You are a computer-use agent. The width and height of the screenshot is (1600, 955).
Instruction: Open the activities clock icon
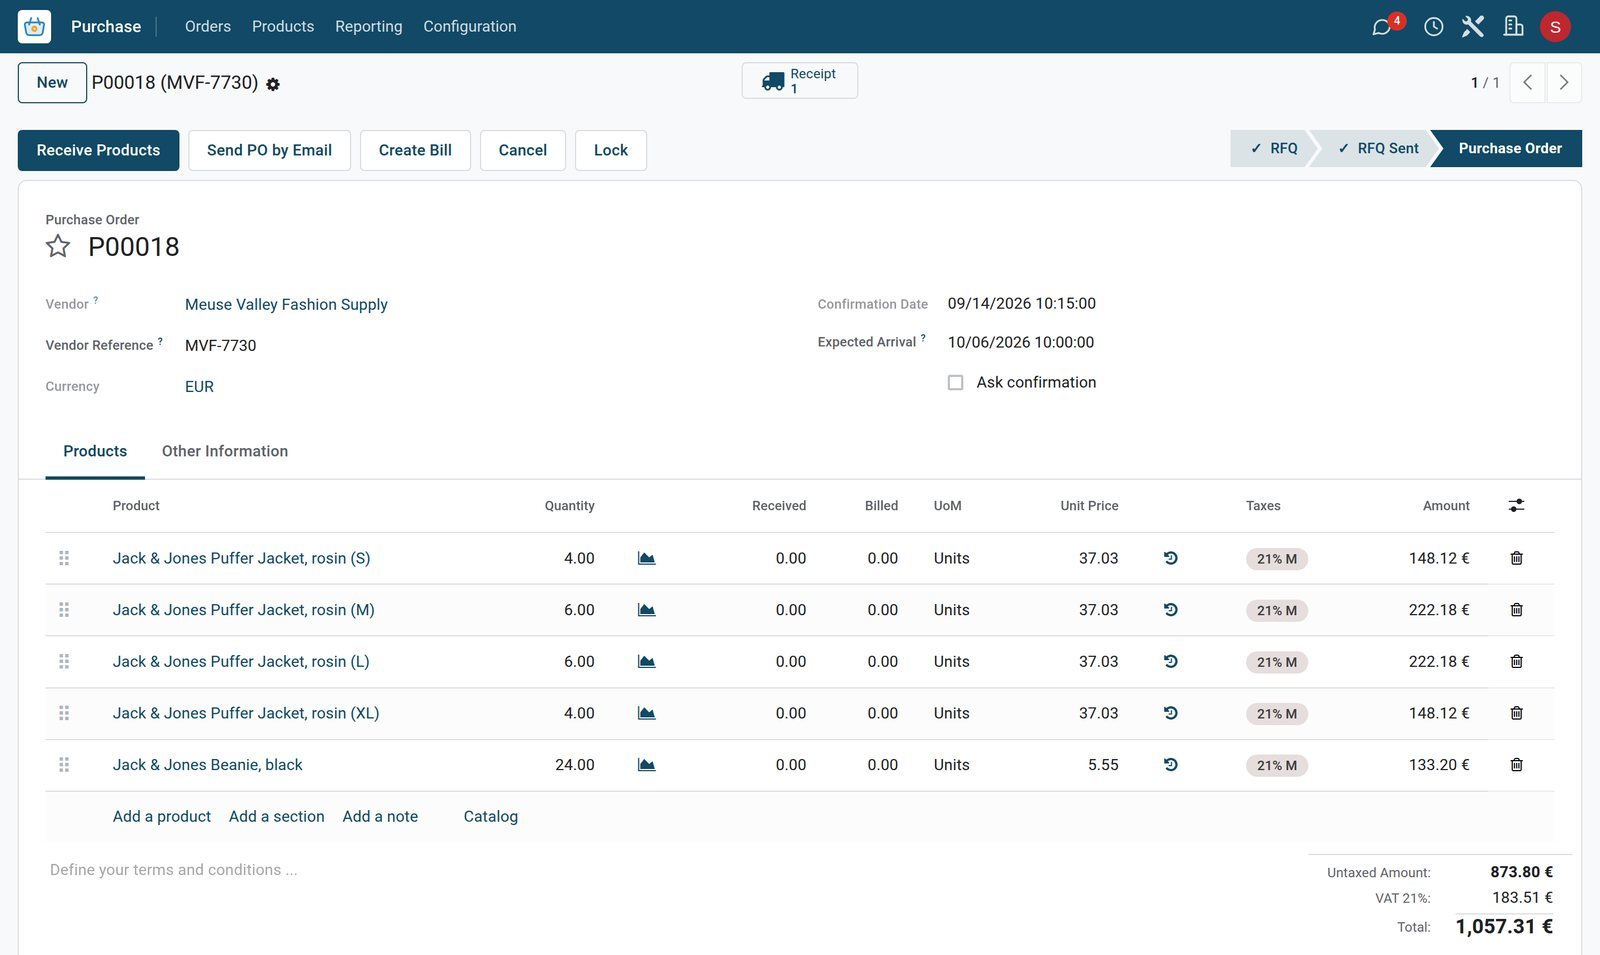[1433, 27]
